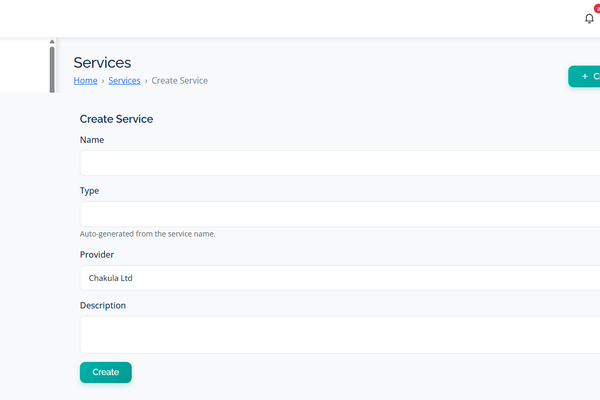Click the Create Service breadcrumb text

(x=179, y=80)
